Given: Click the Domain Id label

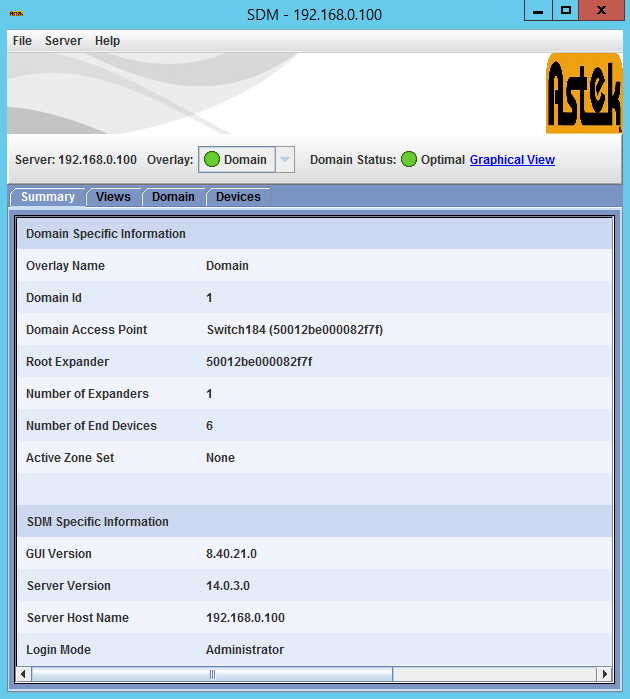Looking at the screenshot, I should 54,298.
